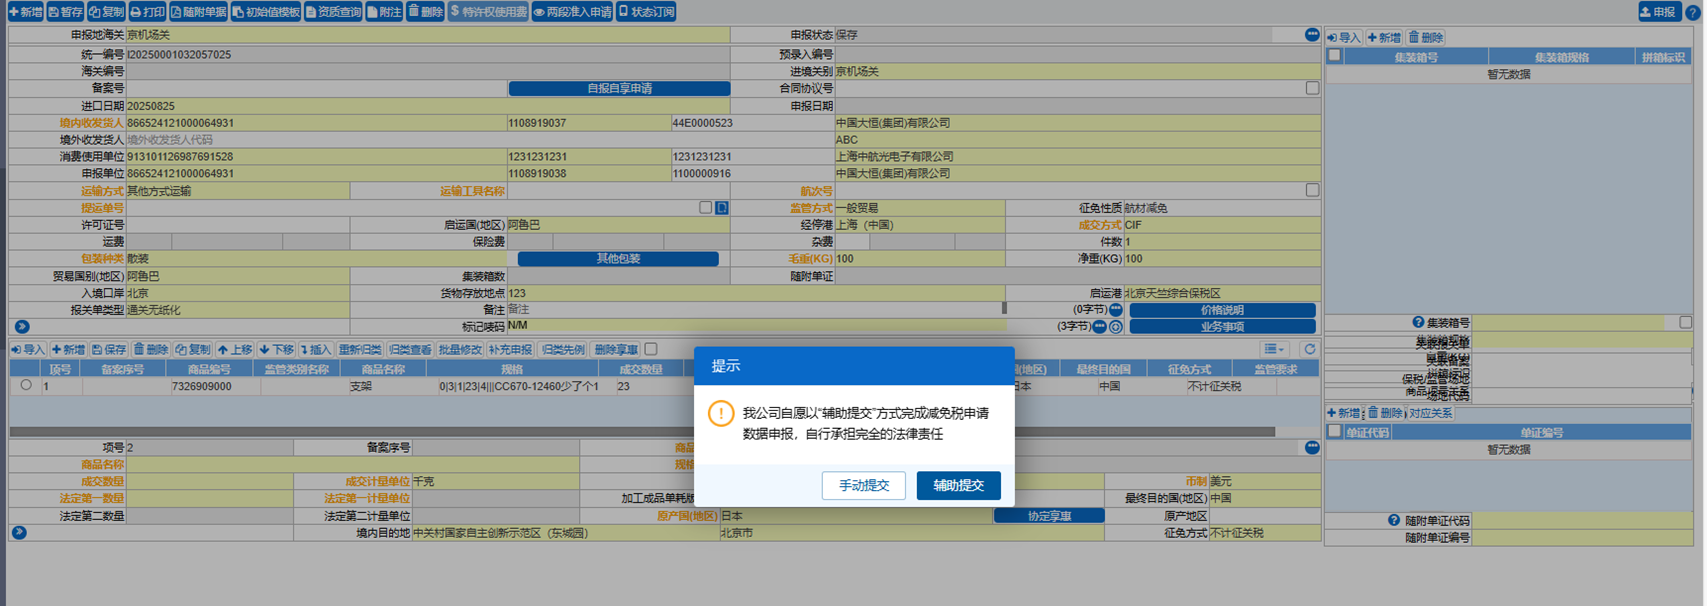This screenshot has width=1707, height=606.
Task: Click the 上移 move up button in goods toolbar
Action: [235, 350]
